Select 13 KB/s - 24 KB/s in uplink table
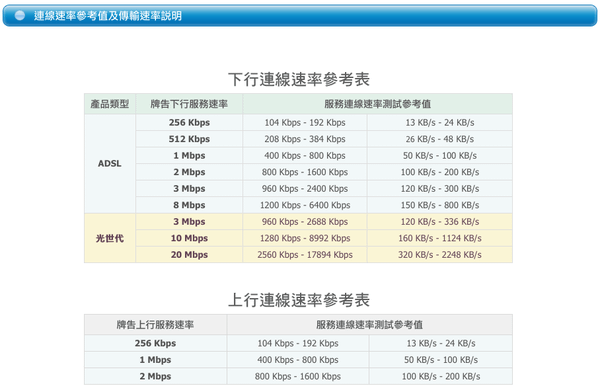The width and height of the screenshot is (600, 388). tap(441, 343)
